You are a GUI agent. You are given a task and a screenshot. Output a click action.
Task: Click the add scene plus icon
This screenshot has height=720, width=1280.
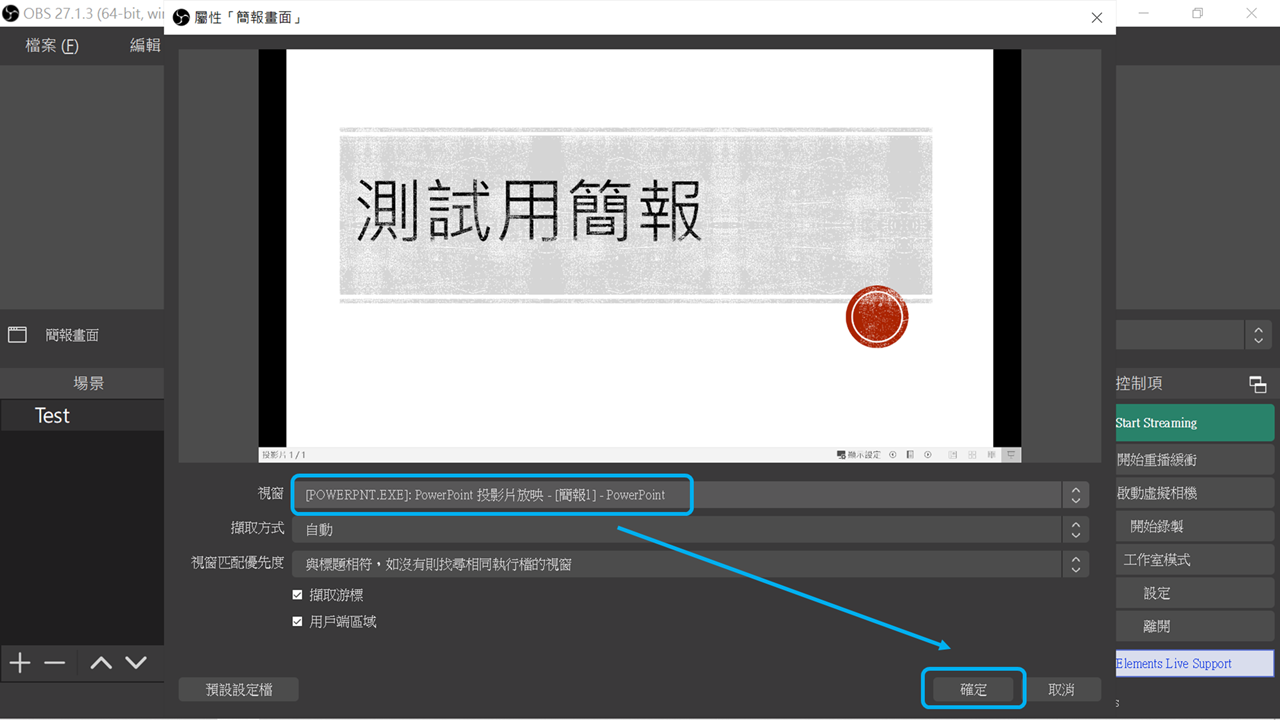pyautogui.click(x=20, y=663)
